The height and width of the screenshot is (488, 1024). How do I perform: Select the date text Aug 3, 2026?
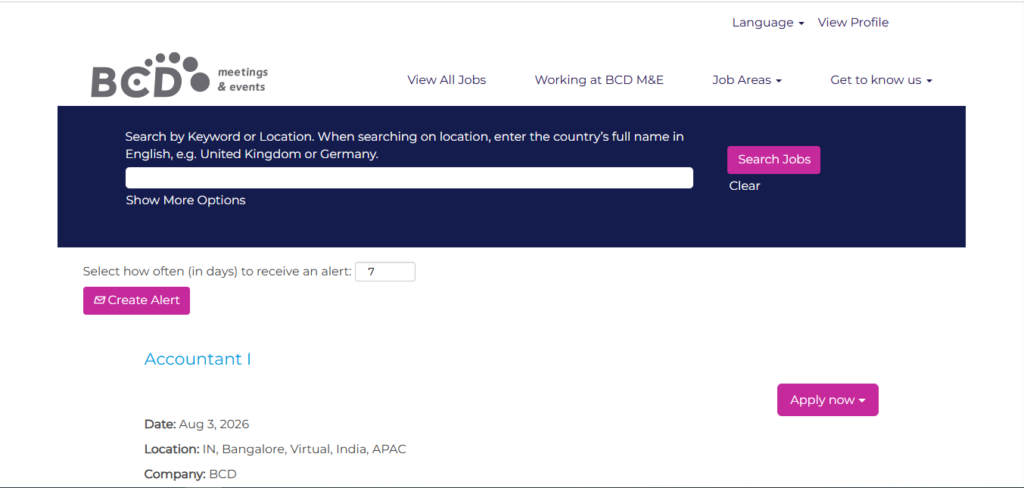pos(214,425)
